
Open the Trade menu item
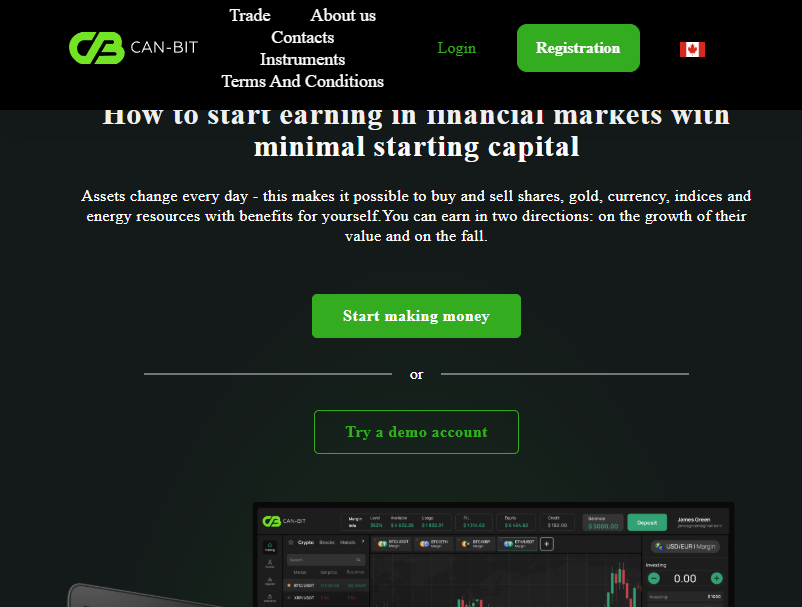(250, 15)
